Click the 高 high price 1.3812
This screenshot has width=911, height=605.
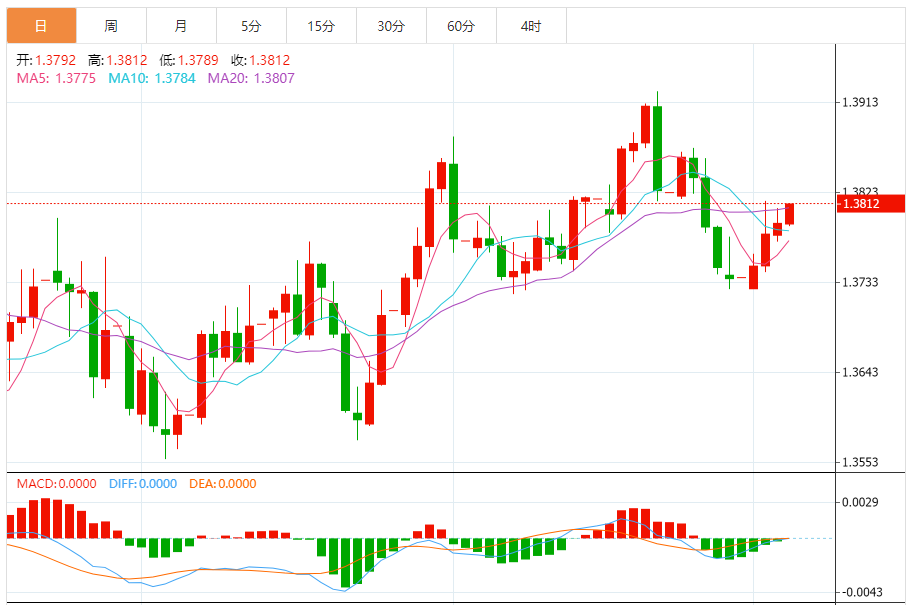118,60
